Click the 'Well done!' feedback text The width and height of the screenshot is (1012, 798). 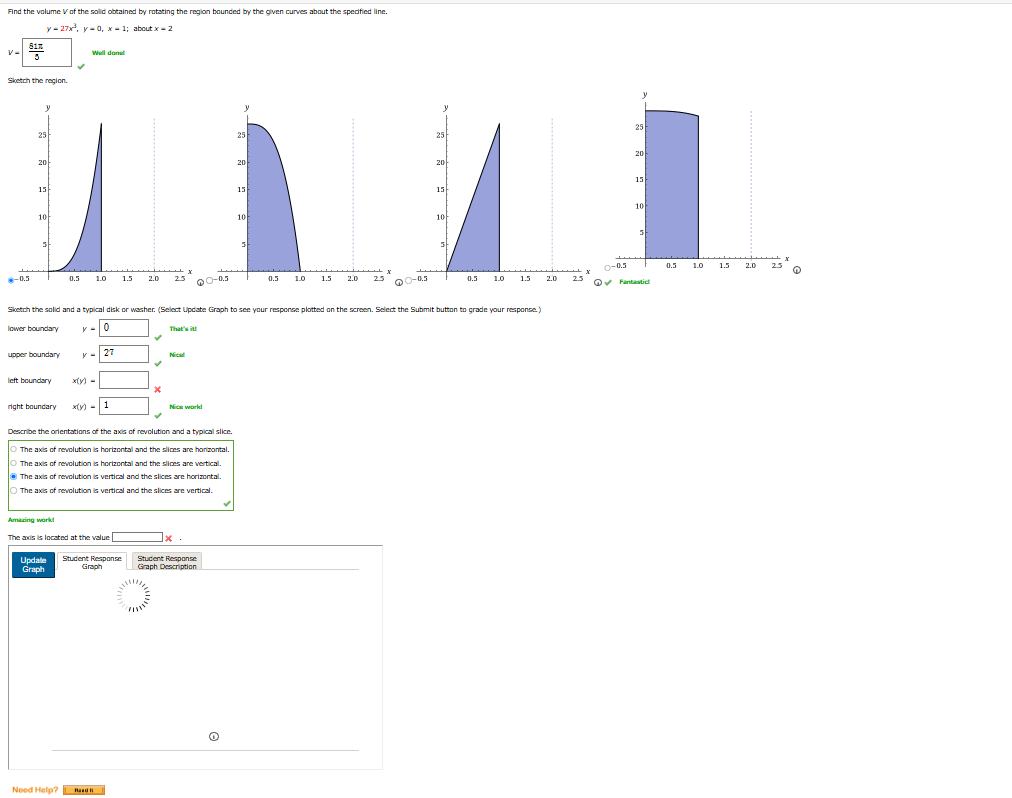click(108, 53)
